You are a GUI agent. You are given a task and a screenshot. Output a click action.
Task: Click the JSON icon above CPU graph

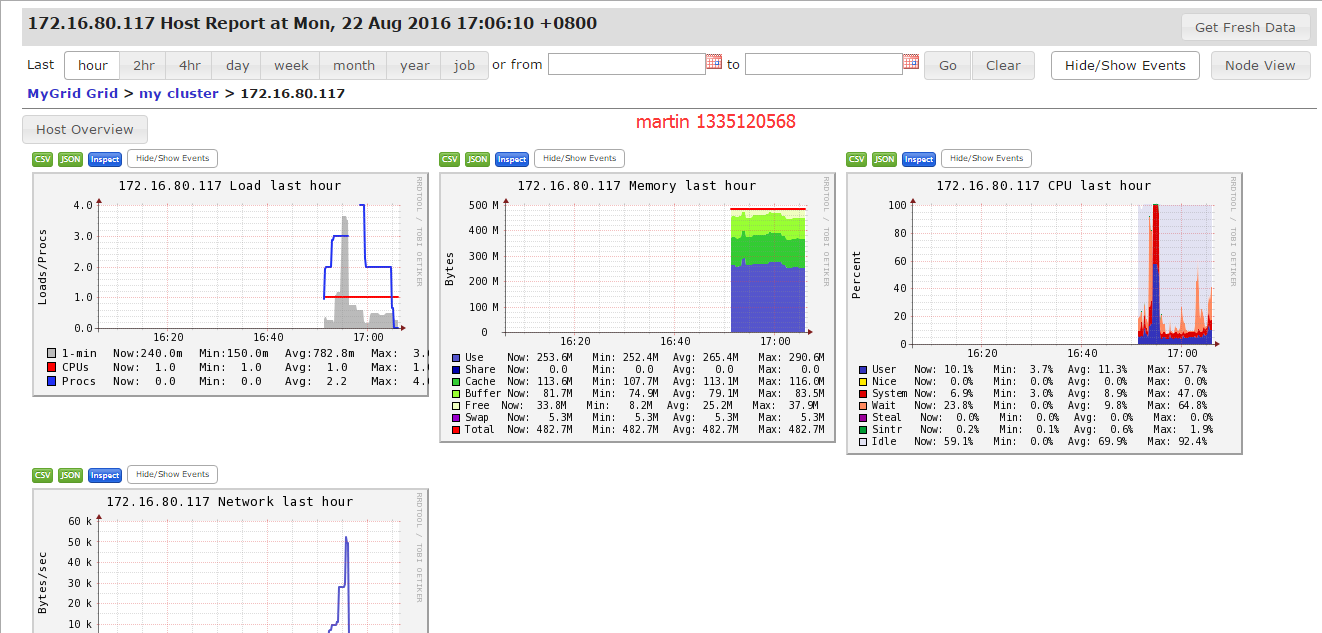pyautogui.click(x=885, y=159)
